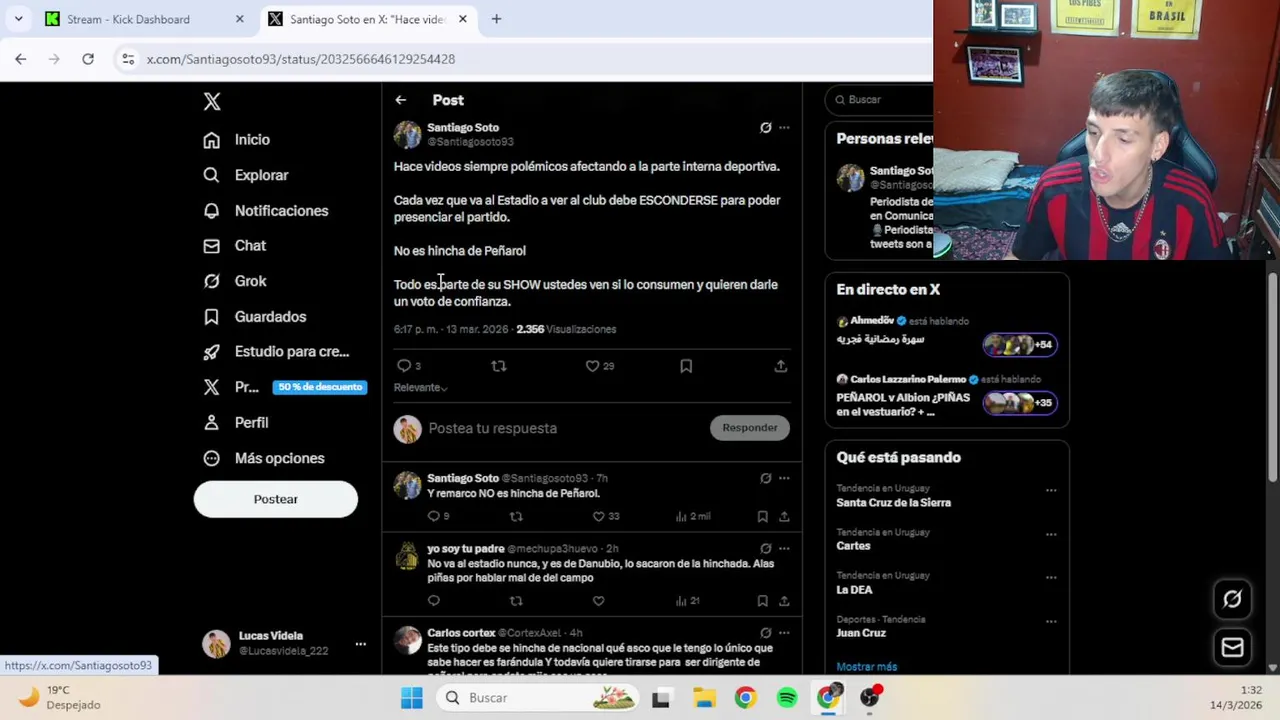Image resolution: width=1280 pixels, height=720 pixels.
Task: Reply to 'yo soy tu padre' comment
Action: click(x=433, y=600)
